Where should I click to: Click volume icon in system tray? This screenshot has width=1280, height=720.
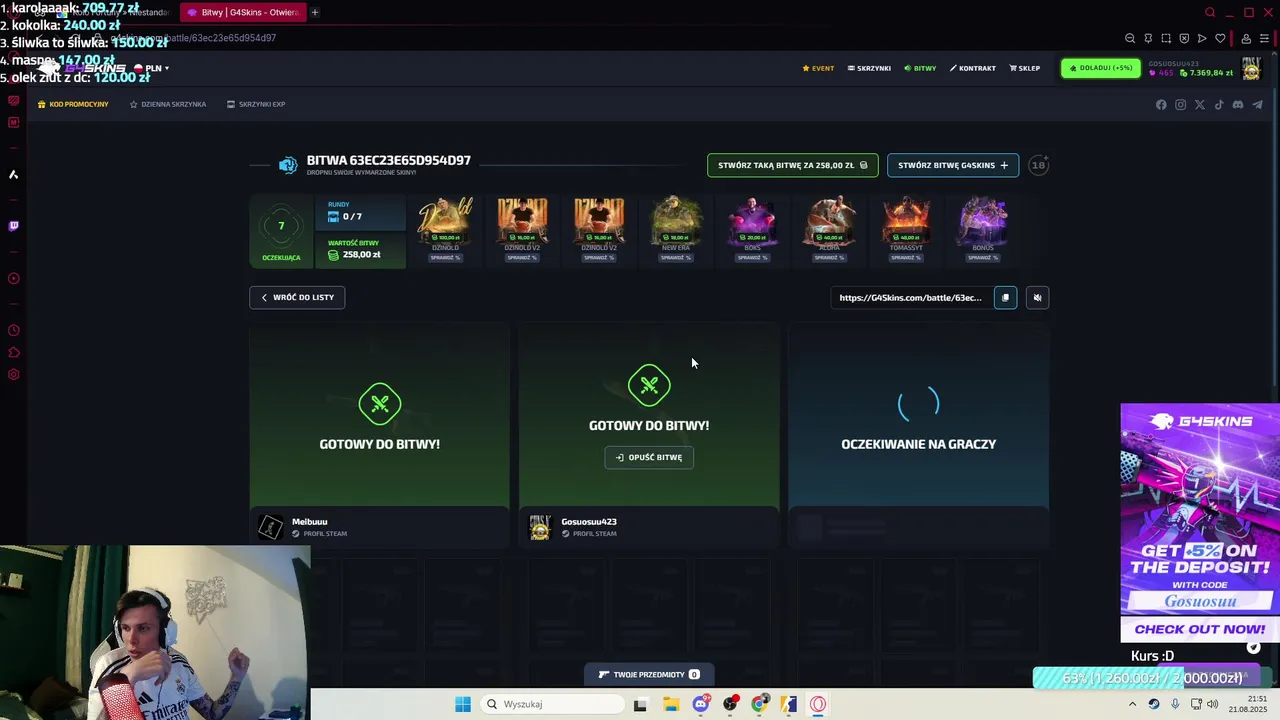coord(1213,704)
